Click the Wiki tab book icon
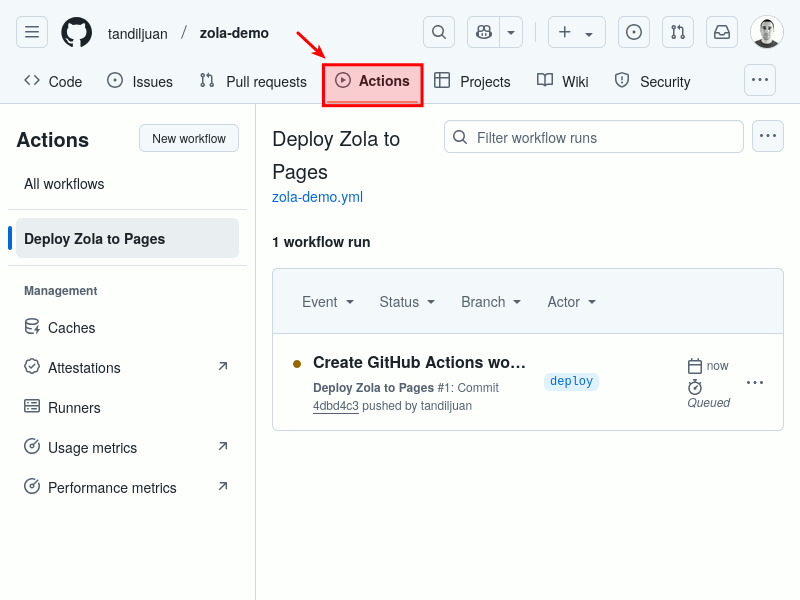The height and width of the screenshot is (600, 800). pyautogui.click(x=545, y=80)
